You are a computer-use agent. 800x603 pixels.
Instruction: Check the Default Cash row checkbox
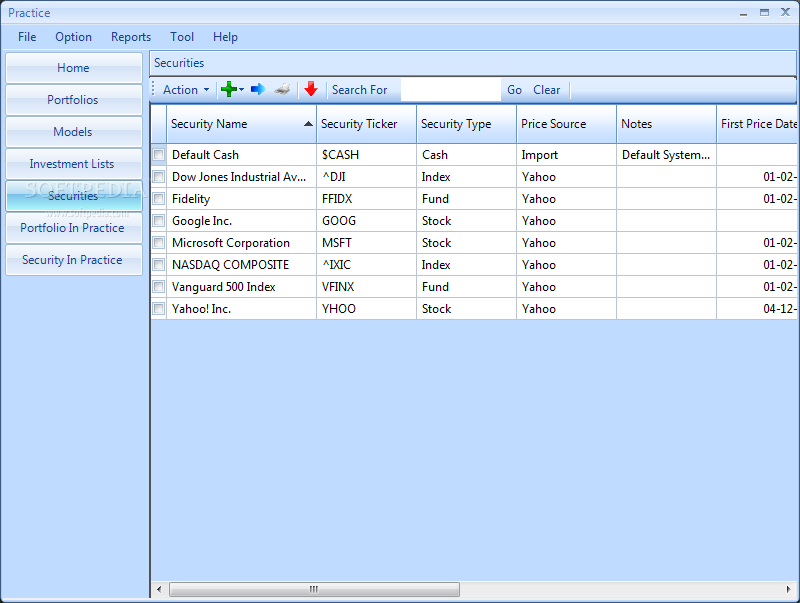(x=159, y=155)
